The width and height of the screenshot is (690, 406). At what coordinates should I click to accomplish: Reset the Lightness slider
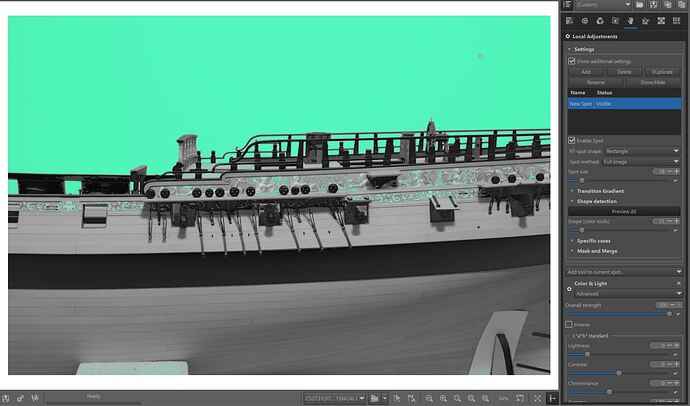pos(676,355)
